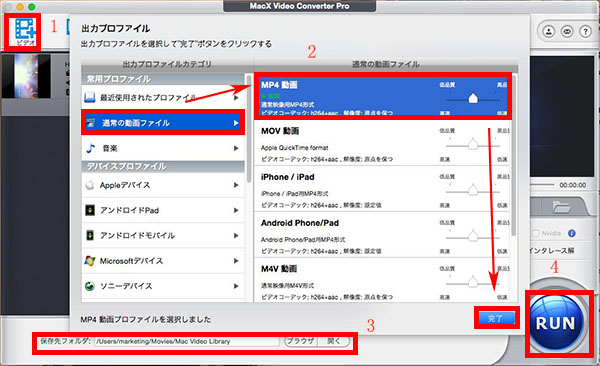The height and width of the screenshot is (366, 600).
Task: Select the MOV 動画 profile
Action: [x=382, y=143]
